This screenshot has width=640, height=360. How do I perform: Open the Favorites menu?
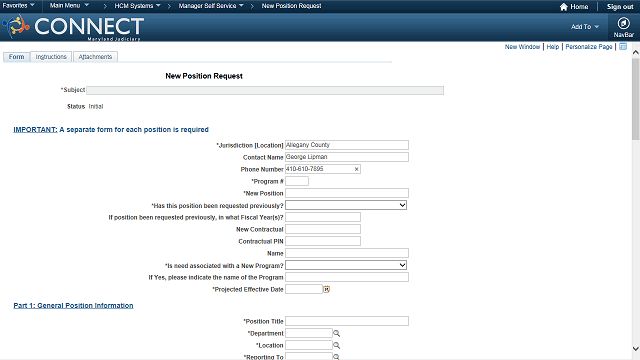coord(18,6)
